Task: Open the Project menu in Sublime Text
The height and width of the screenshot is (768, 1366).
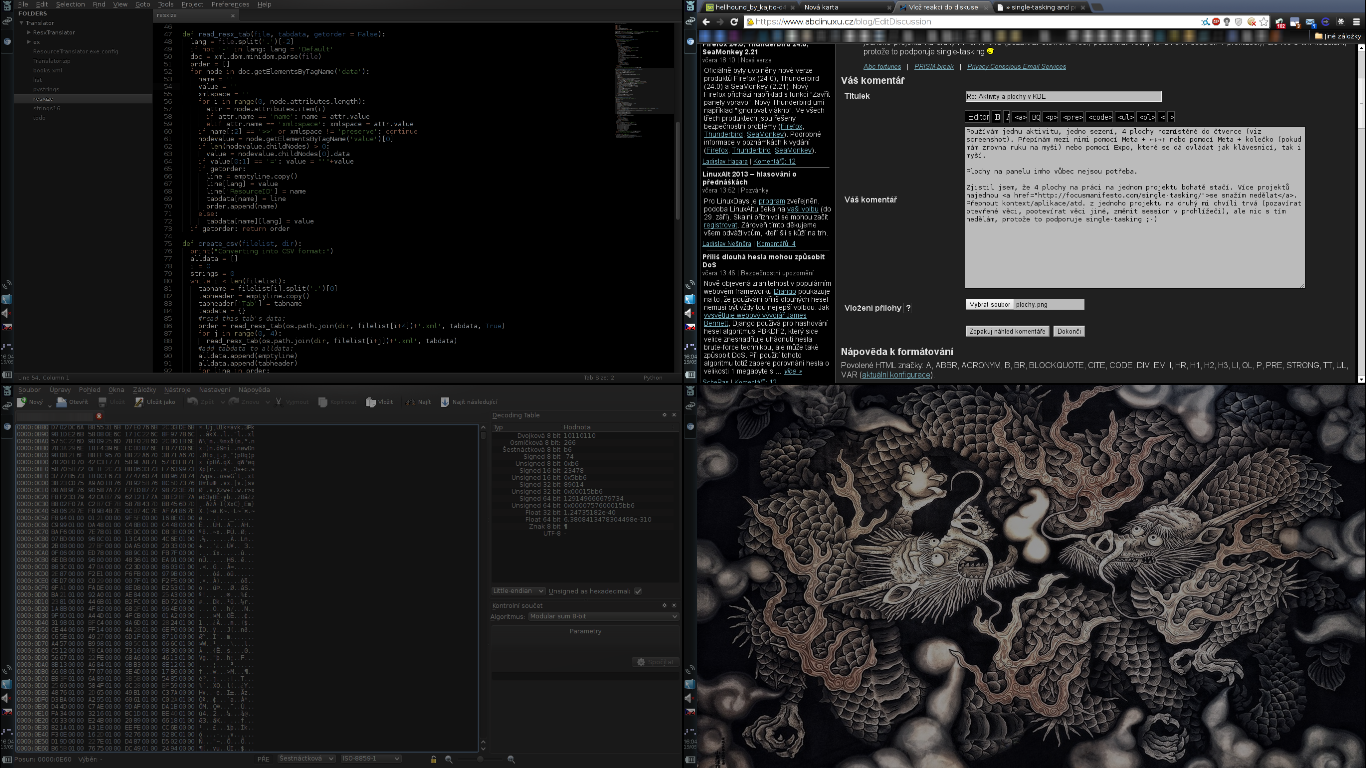Action: point(193,4)
